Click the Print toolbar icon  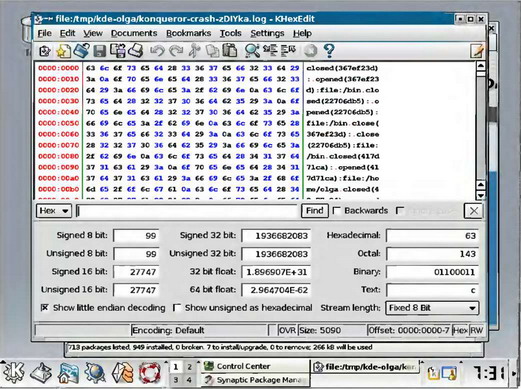point(136,51)
